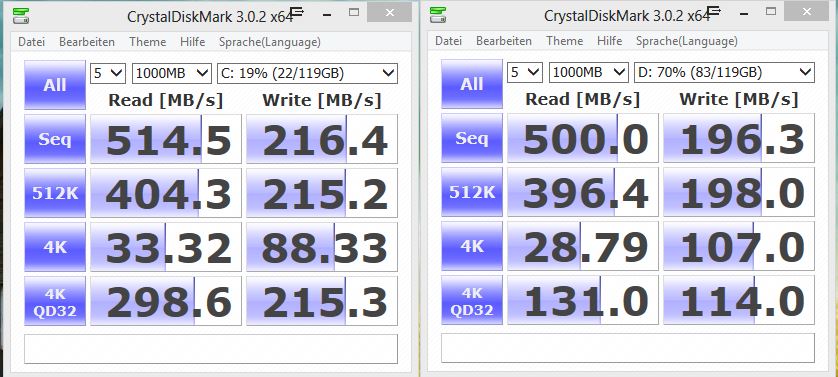The width and height of the screenshot is (838, 377).
Task: Open Sprache(Language) menu in right window
Action: 687,41
